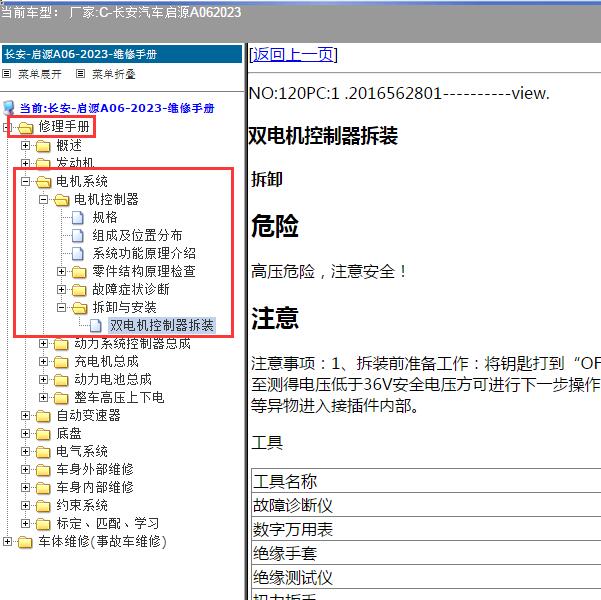Expand the 底盘 tree node
Screen dimensions: 601x600
(25, 434)
